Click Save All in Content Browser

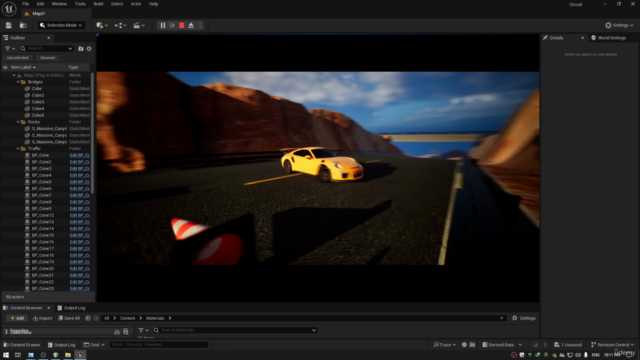pyautogui.click(x=69, y=318)
